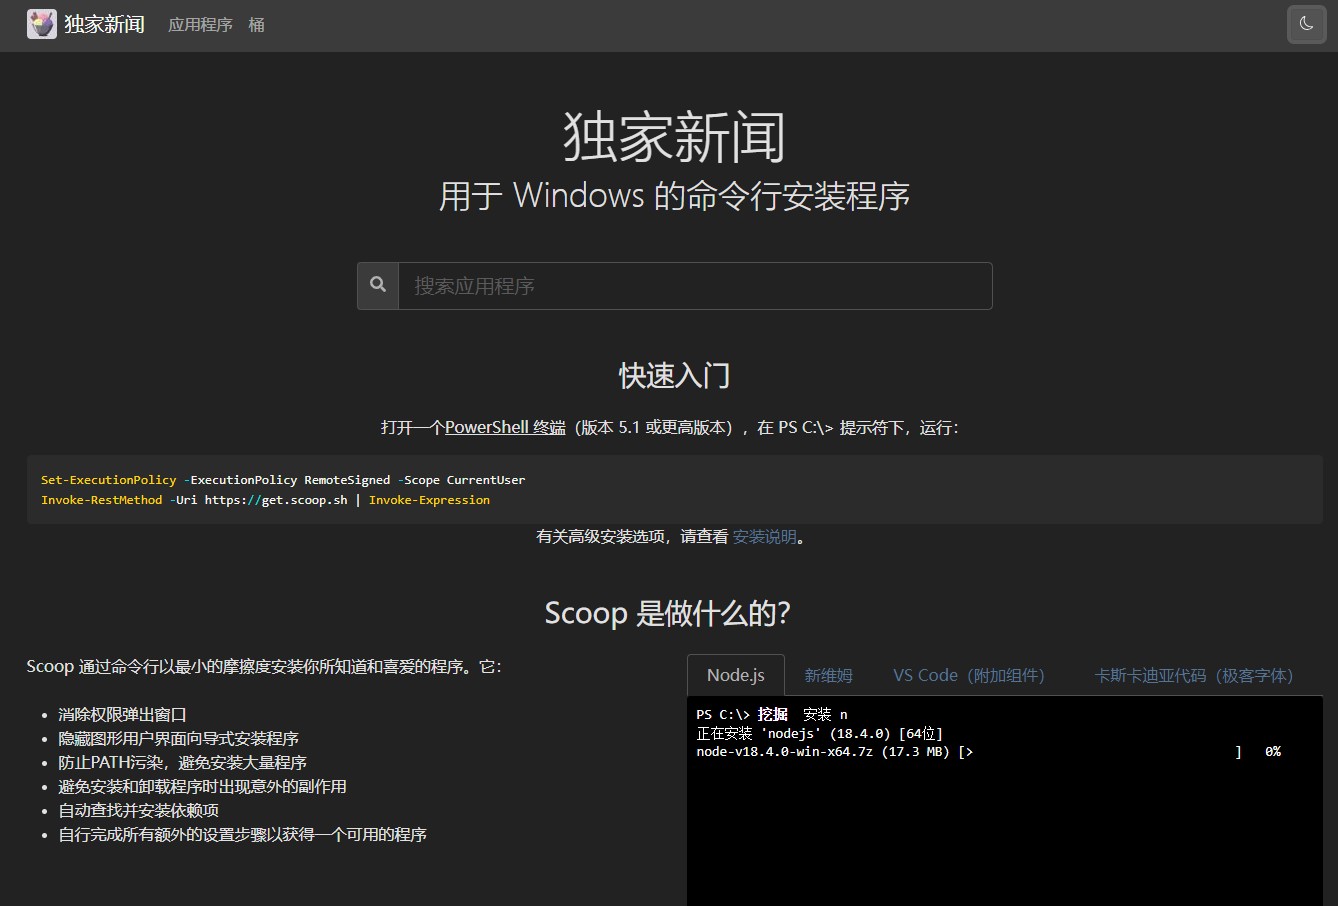The image size is (1338, 906).
Task: Click the 正在安装 'nodejs' terminal line
Action: coord(820,734)
